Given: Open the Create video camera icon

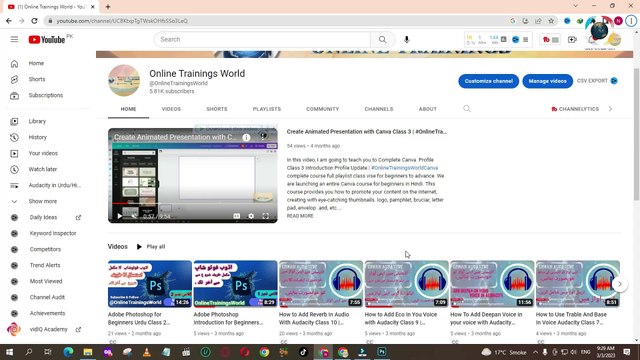Looking at the screenshot, I should click(572, 40).
